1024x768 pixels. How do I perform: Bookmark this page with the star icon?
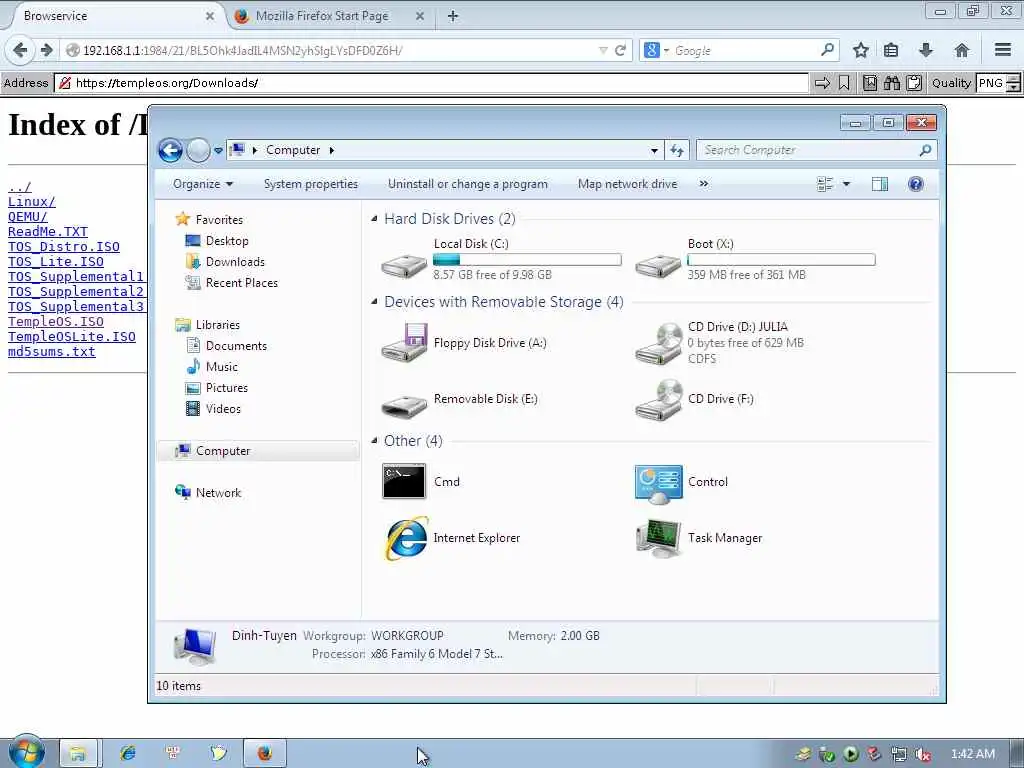click(861, 50)
